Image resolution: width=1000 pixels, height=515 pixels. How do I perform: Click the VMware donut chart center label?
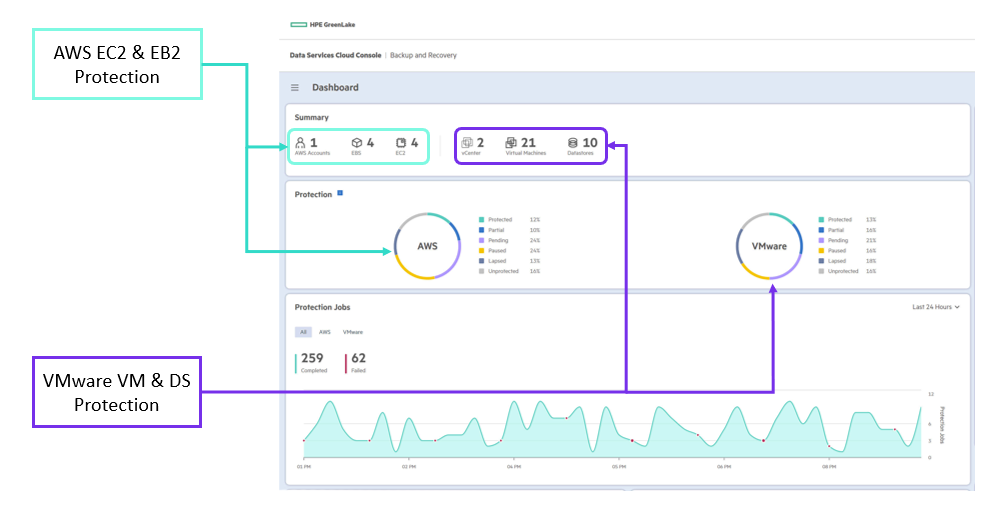769,246
